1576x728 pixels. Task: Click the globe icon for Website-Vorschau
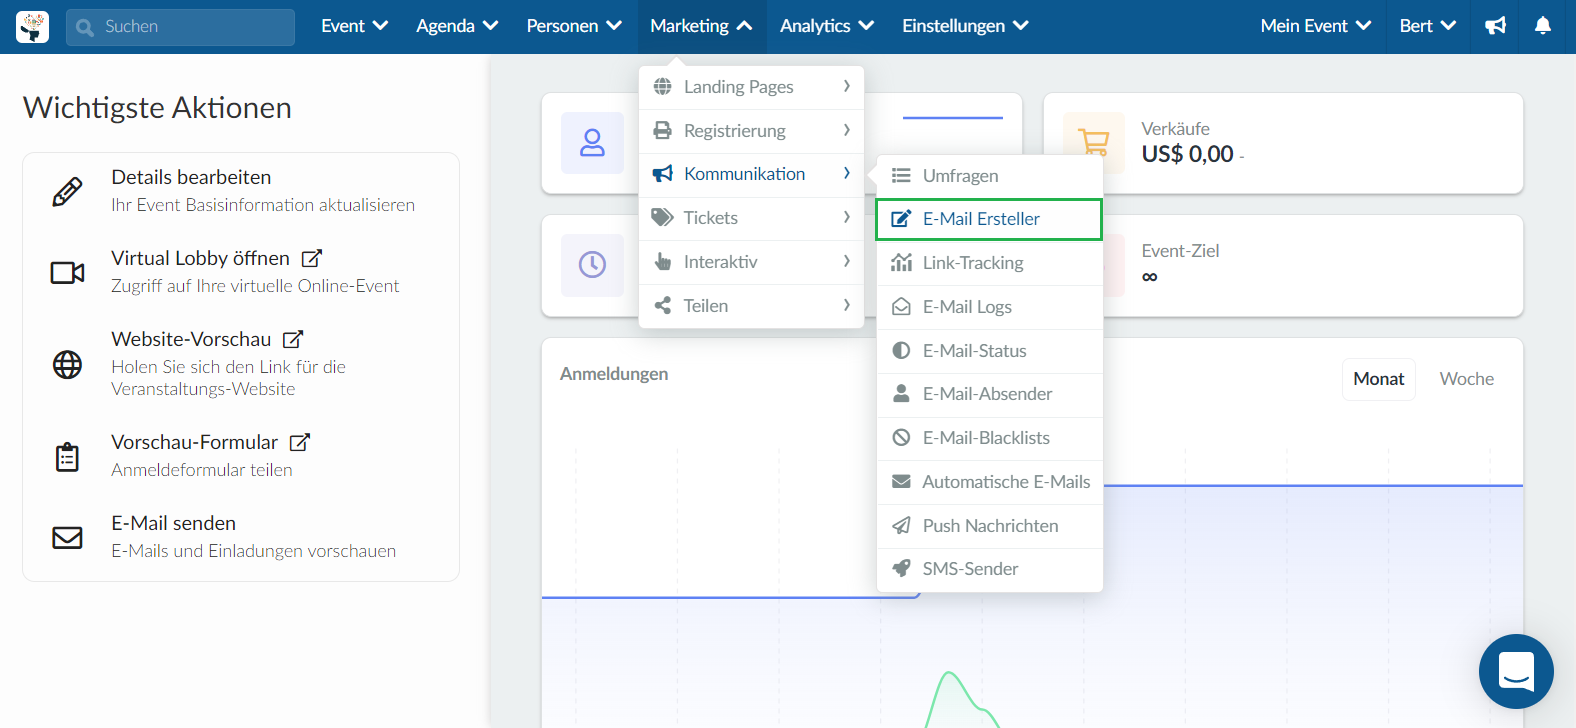[67, 364]
